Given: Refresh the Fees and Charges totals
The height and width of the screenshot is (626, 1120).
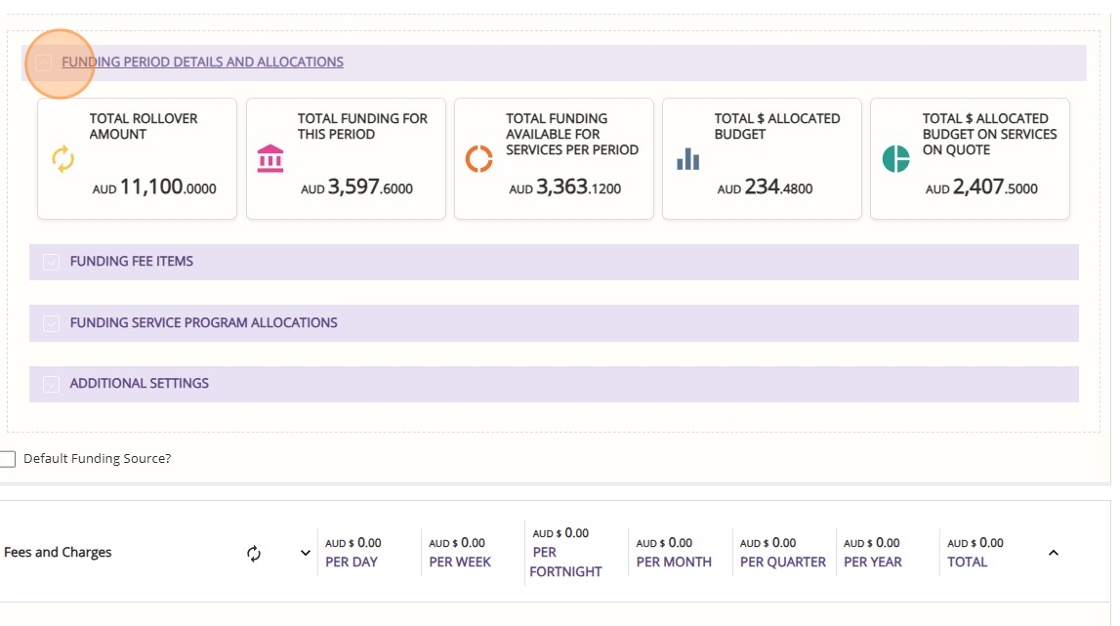Looking at the screenshot, I should click(254, 554).
